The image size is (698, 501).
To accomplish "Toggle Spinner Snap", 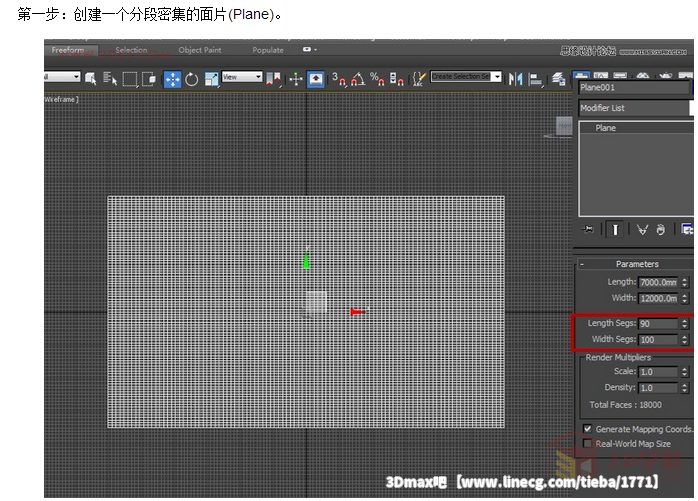I will coord(397,79).
